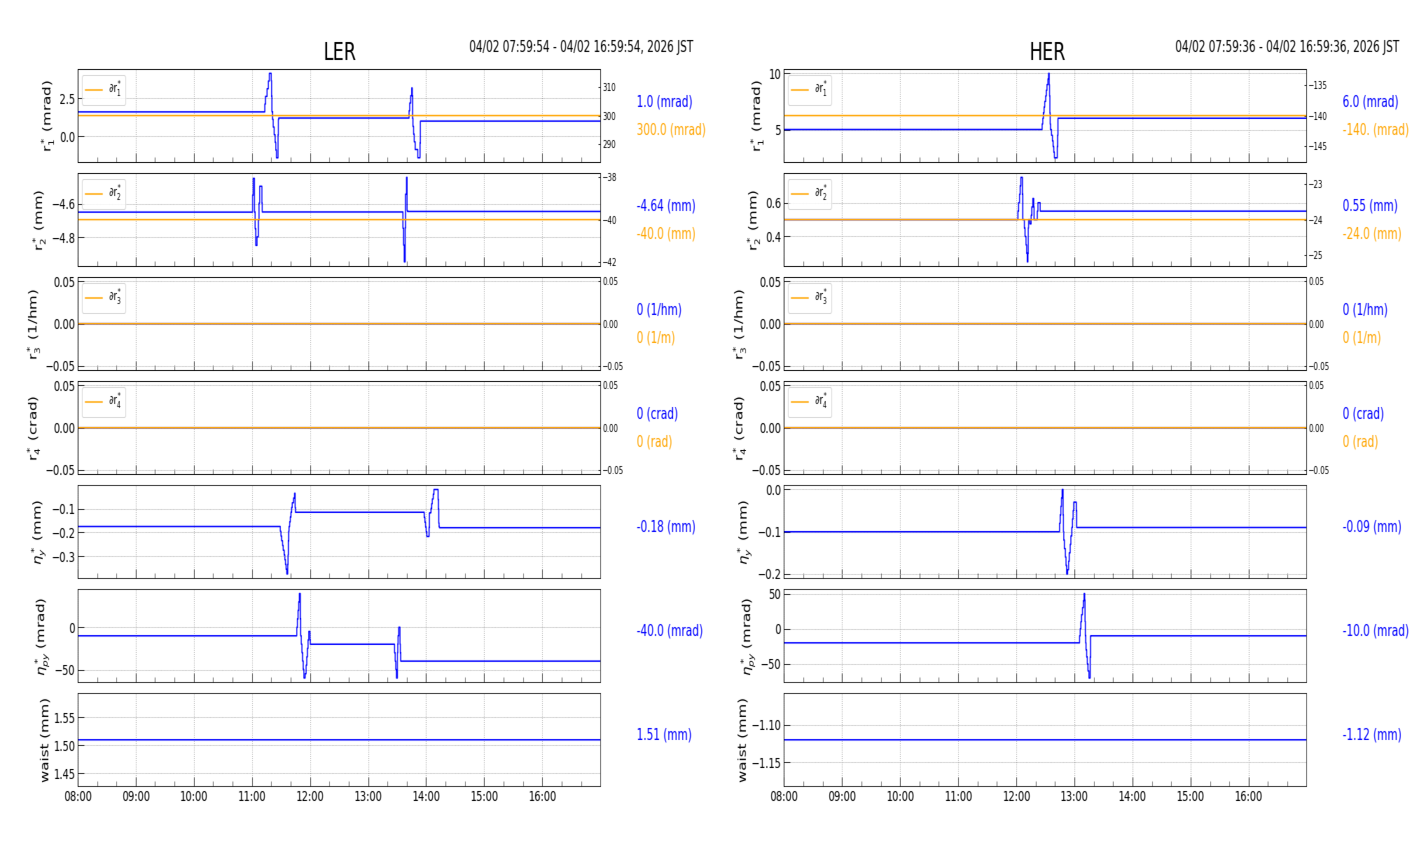Viewport: 1412px width, 864px height.
Task: Click the 13:00 tick on HER time axis
Action: point(1074,797)
